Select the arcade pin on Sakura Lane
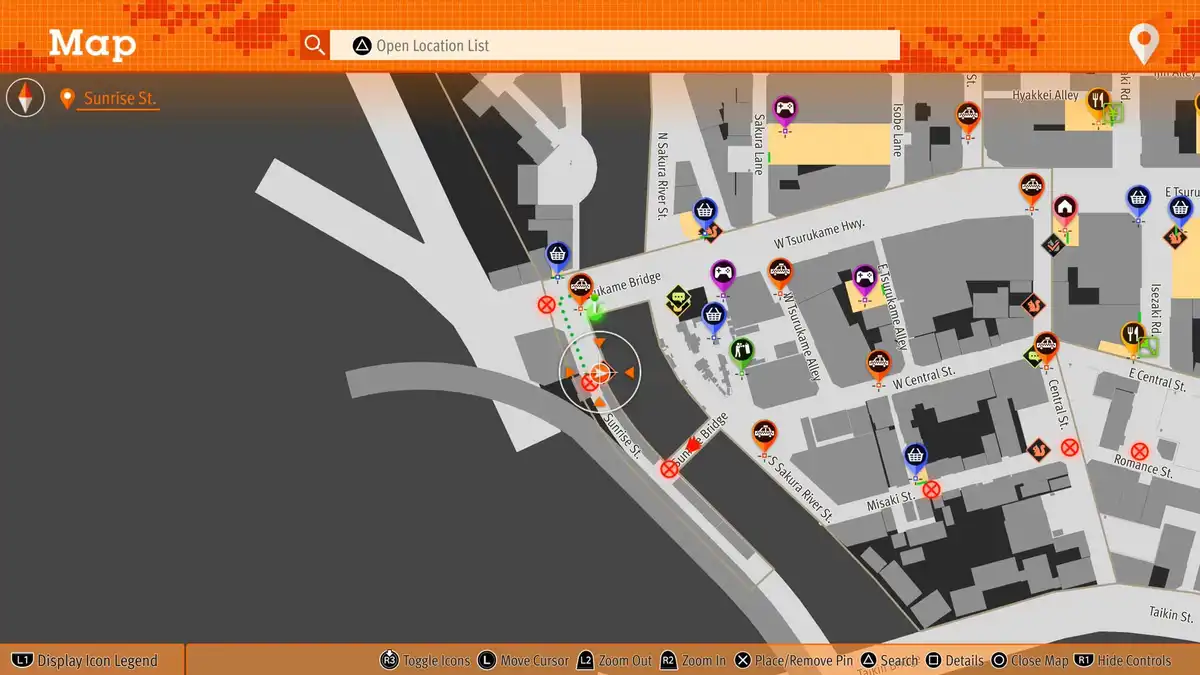Viewport: 1200px width, 675px height. (x=785, y=109)
